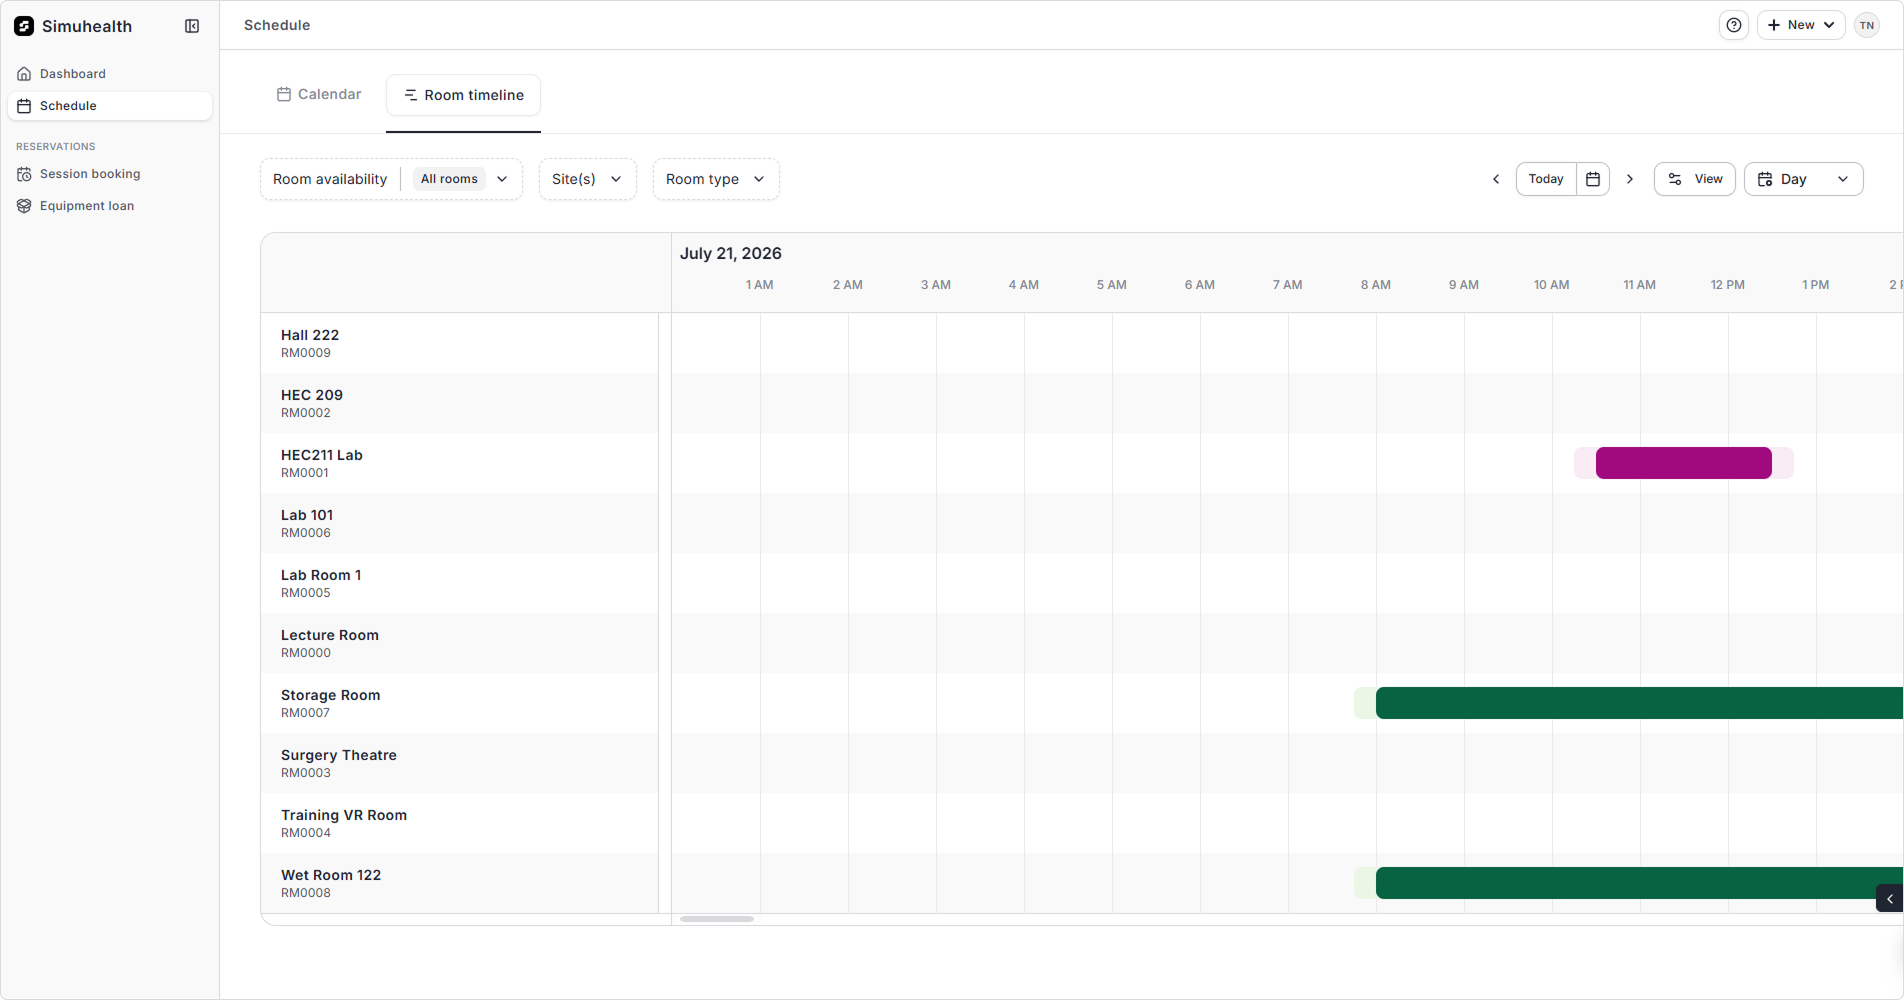
Task: Open Dashboard from the sidebar
Action: (x=110, y=74)
